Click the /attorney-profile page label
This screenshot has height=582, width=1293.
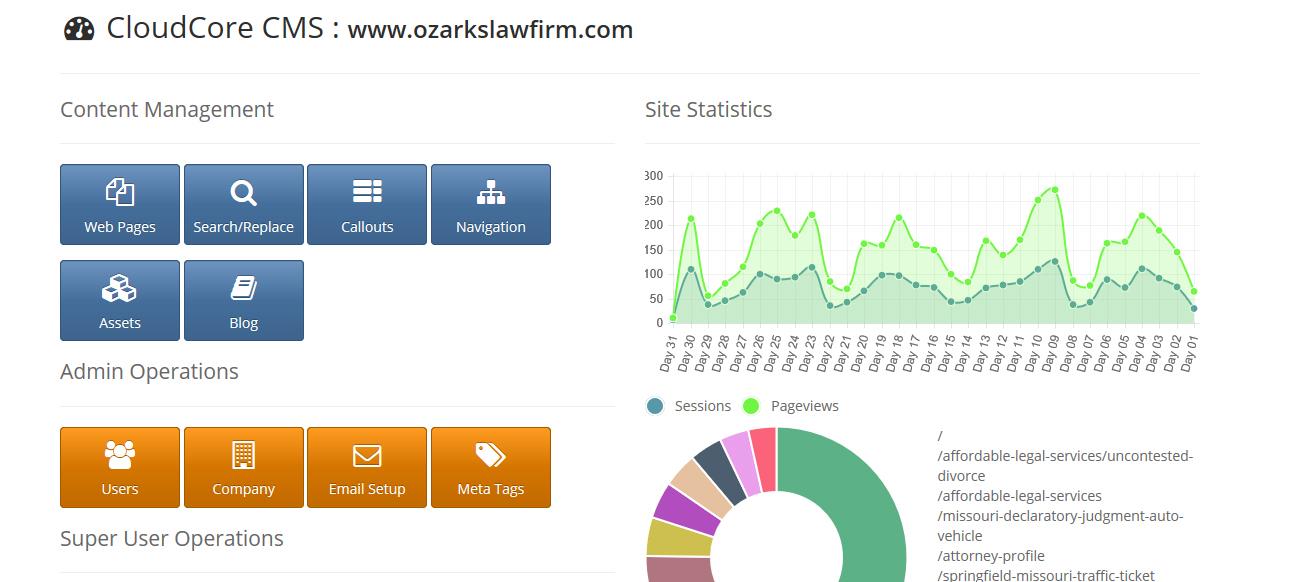(991, 556)
